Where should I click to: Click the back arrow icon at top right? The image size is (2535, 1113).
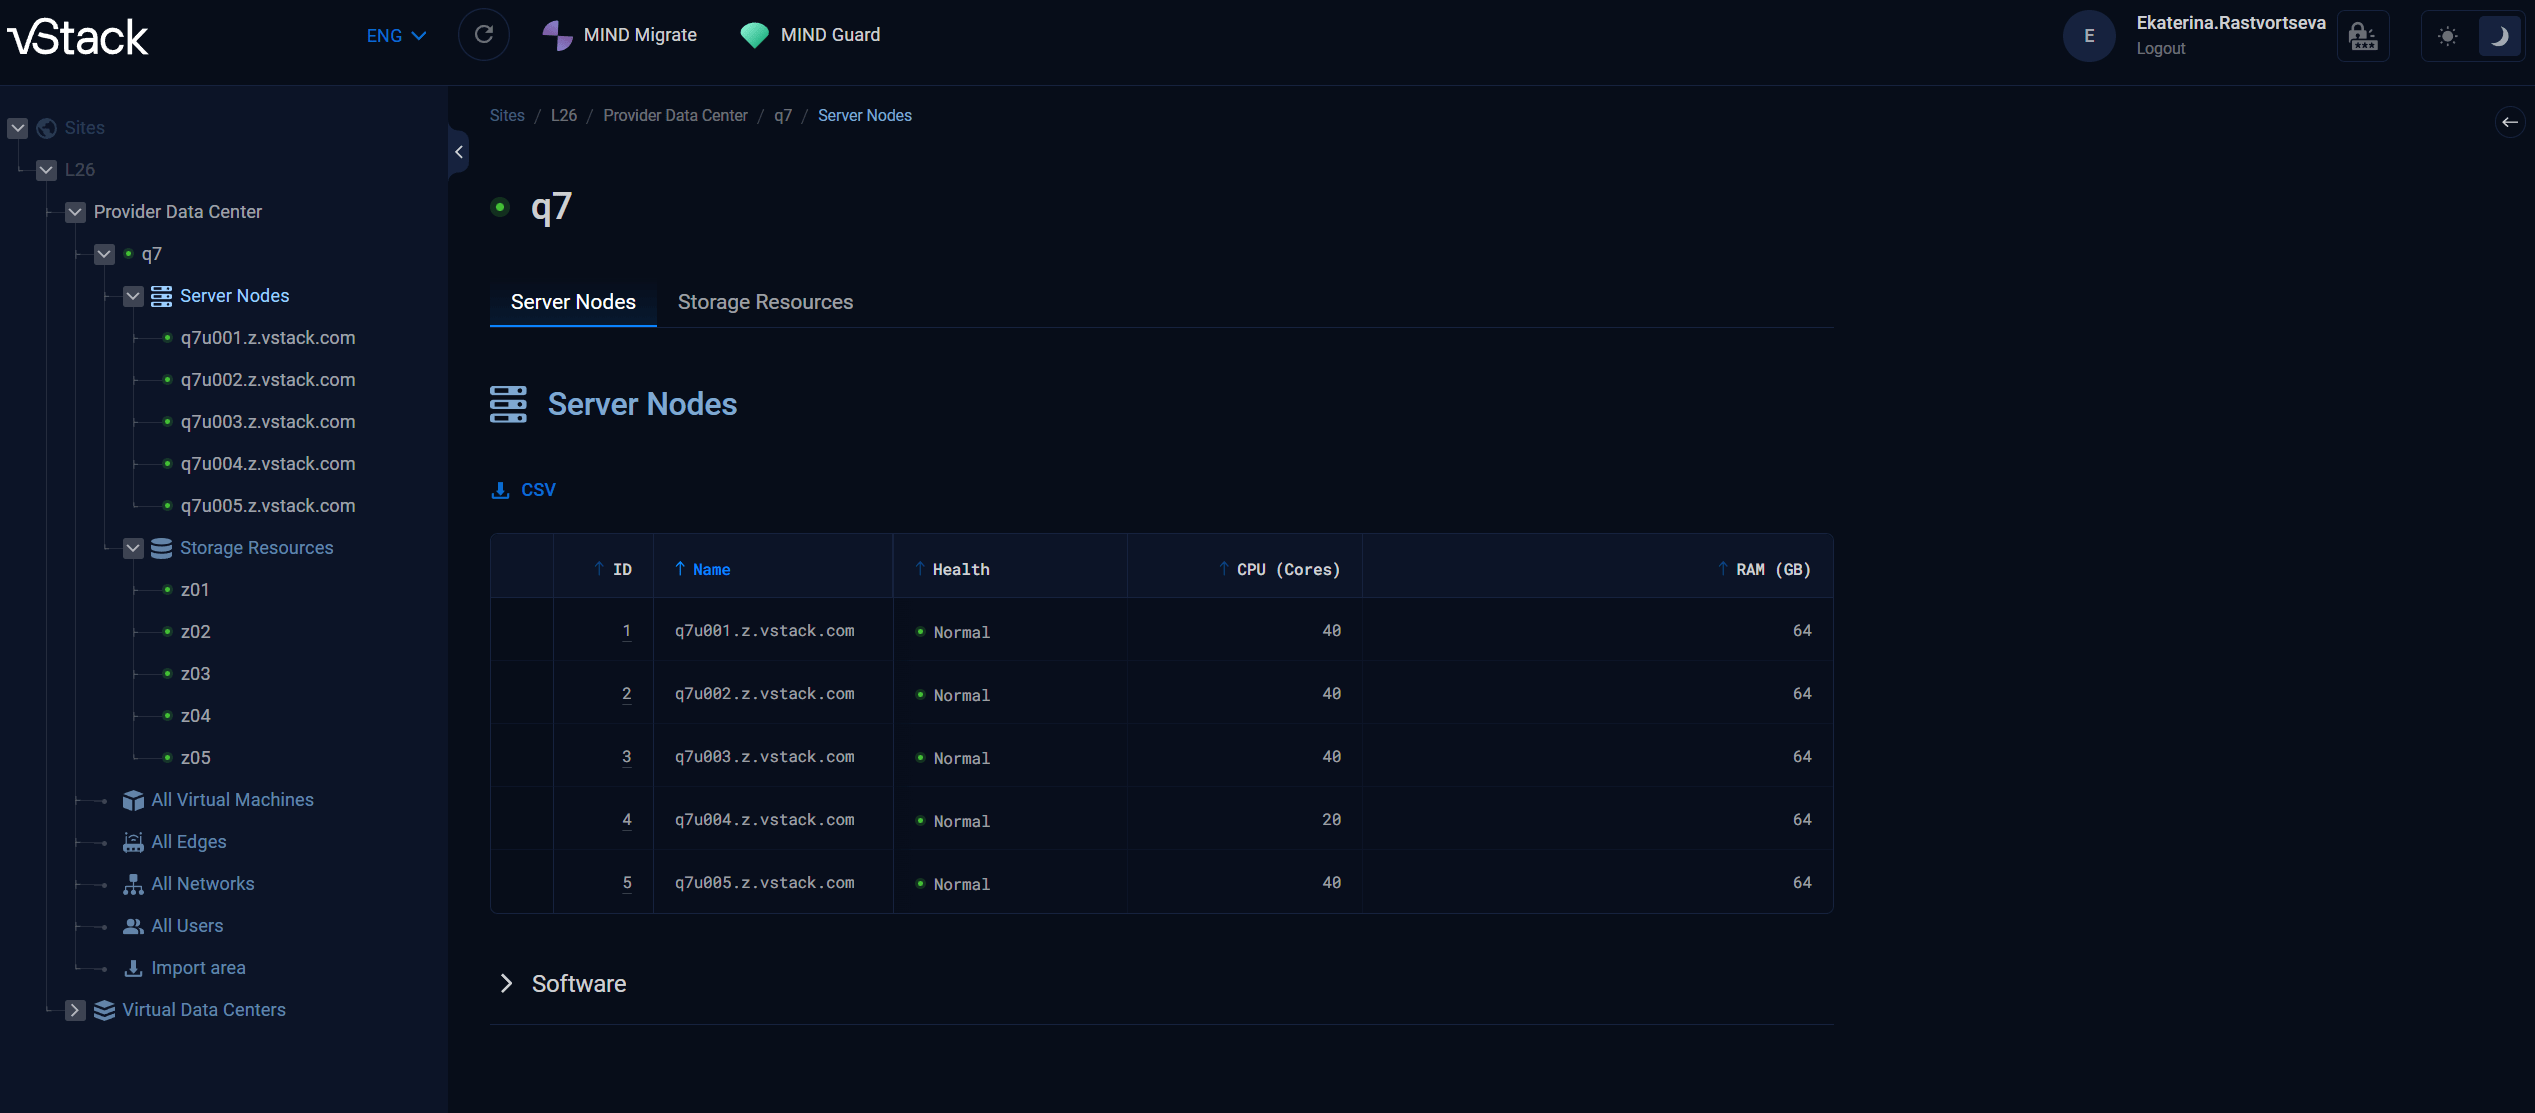2509,122
